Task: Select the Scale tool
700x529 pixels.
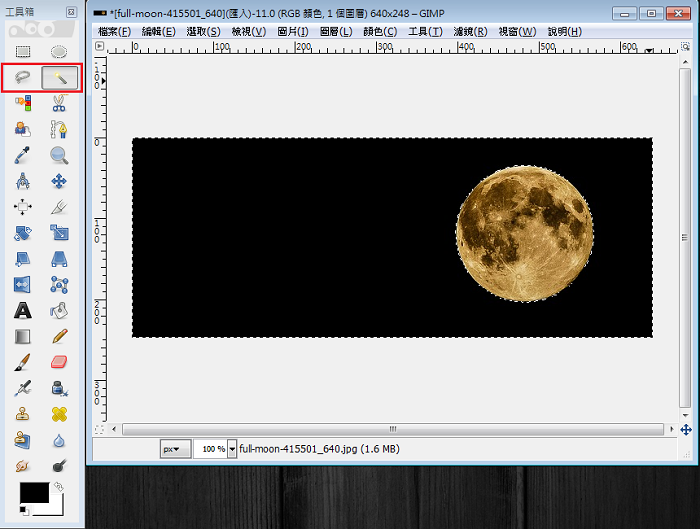Action: (x=59, y=233)
